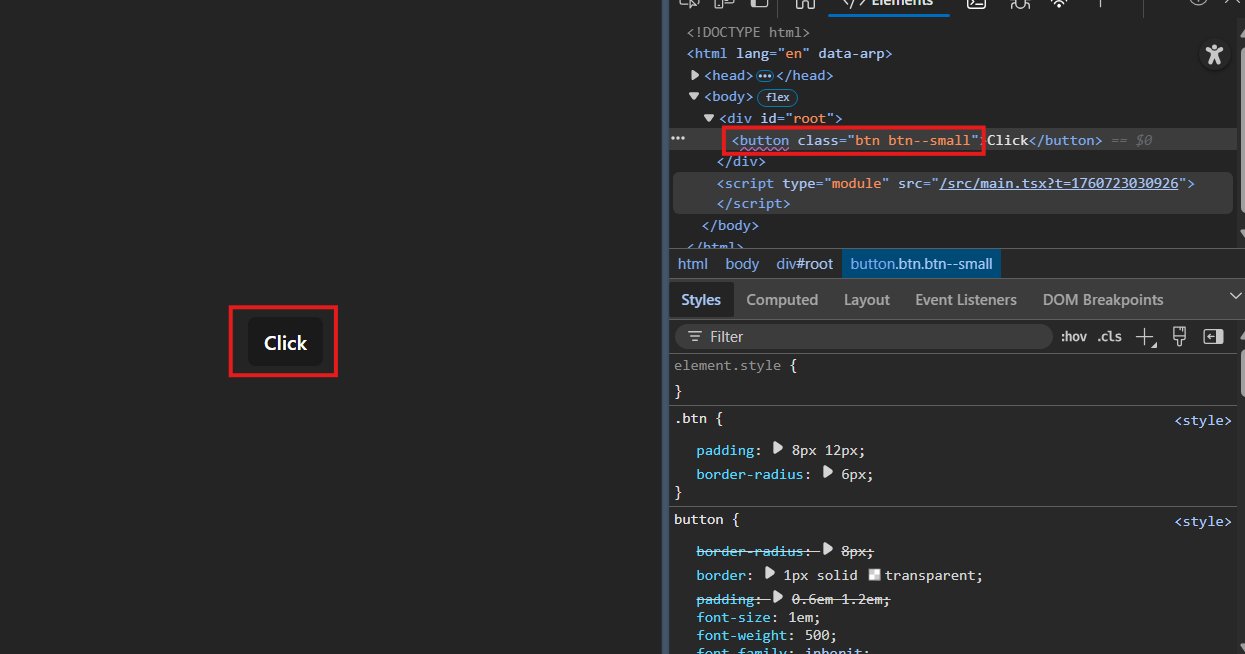Click the .btn selector text
Screen dimensions: 1245x654
click(690, 420)
